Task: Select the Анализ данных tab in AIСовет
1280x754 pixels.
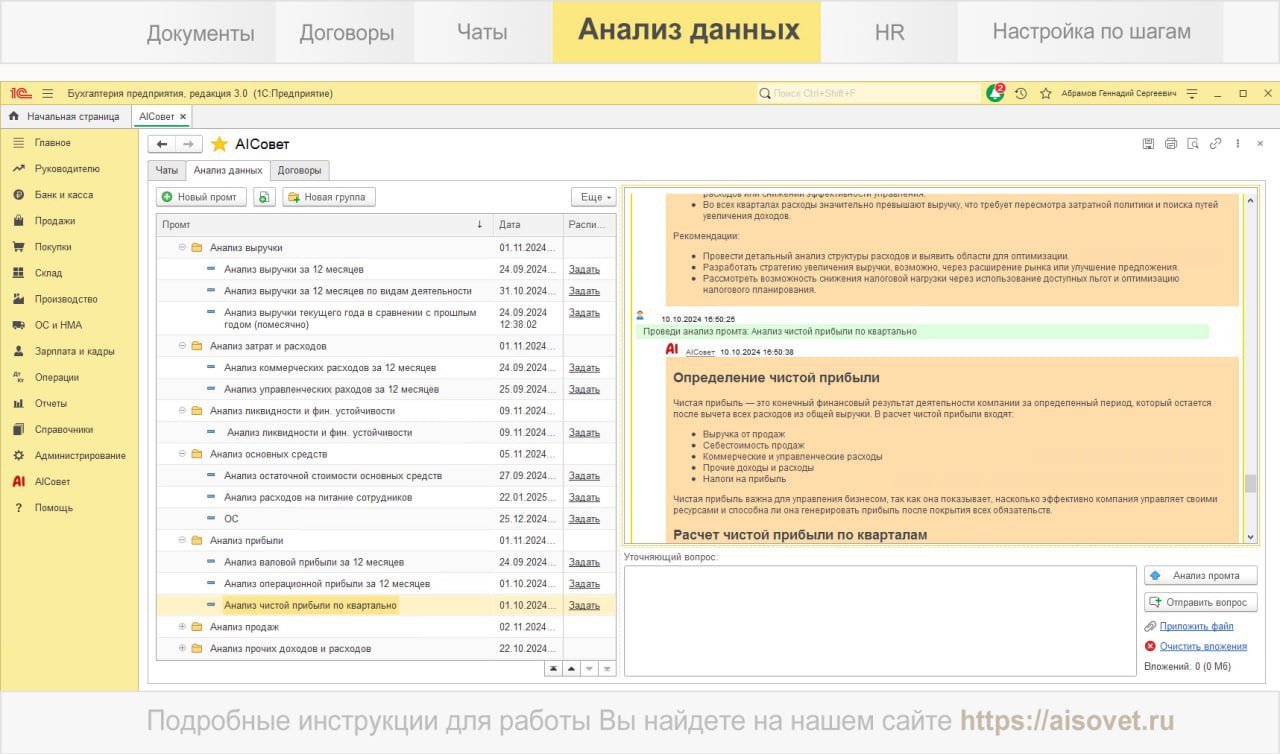Action: tap(228, 170)
